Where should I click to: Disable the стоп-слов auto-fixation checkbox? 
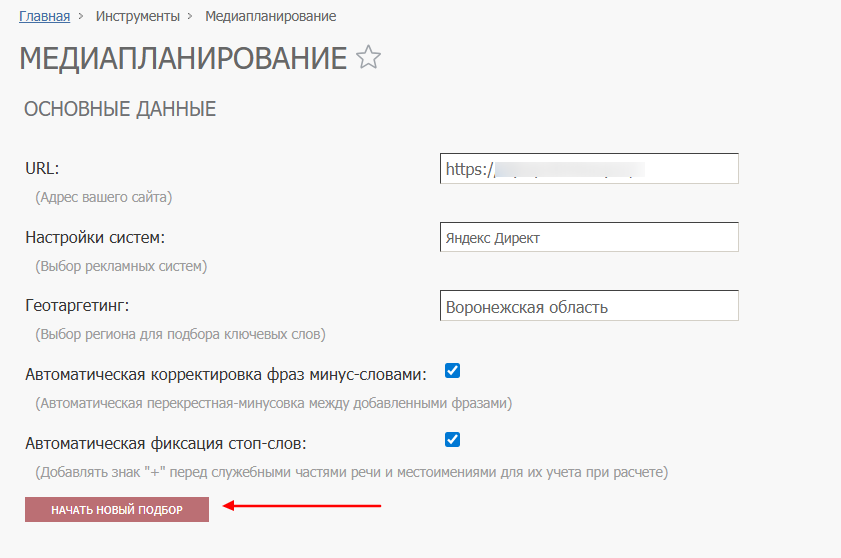(452, 439)
